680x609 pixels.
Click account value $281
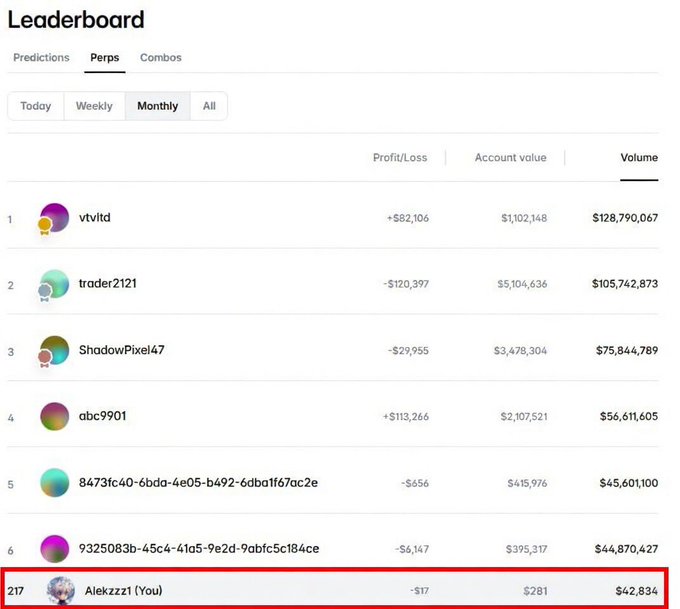tap(535, 591)
